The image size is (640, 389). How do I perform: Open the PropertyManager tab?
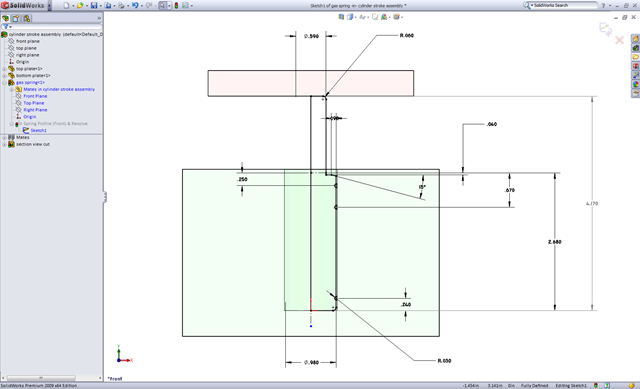tap(16, 18)
